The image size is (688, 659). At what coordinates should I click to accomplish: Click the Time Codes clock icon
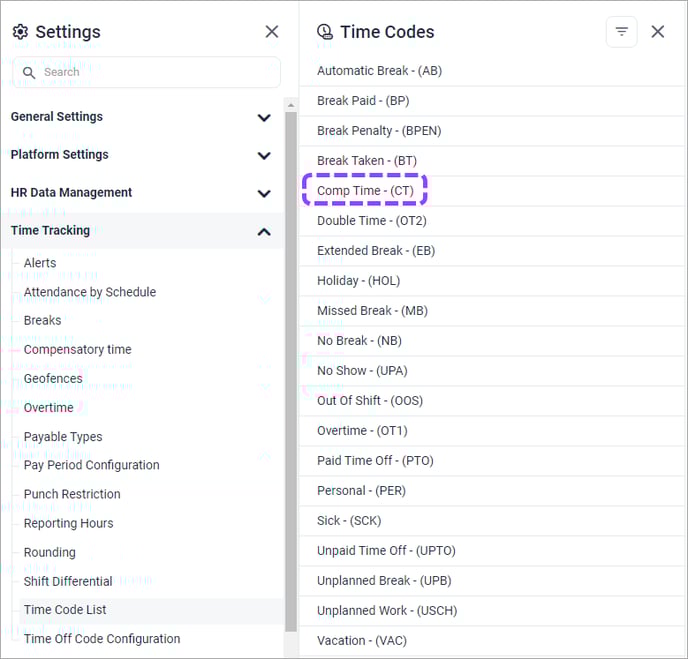click(x=325, y=32)
